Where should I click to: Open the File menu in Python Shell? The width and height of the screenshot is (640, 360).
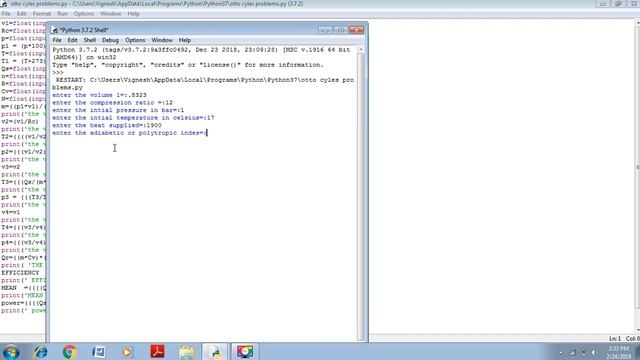(x=57, y=40)
